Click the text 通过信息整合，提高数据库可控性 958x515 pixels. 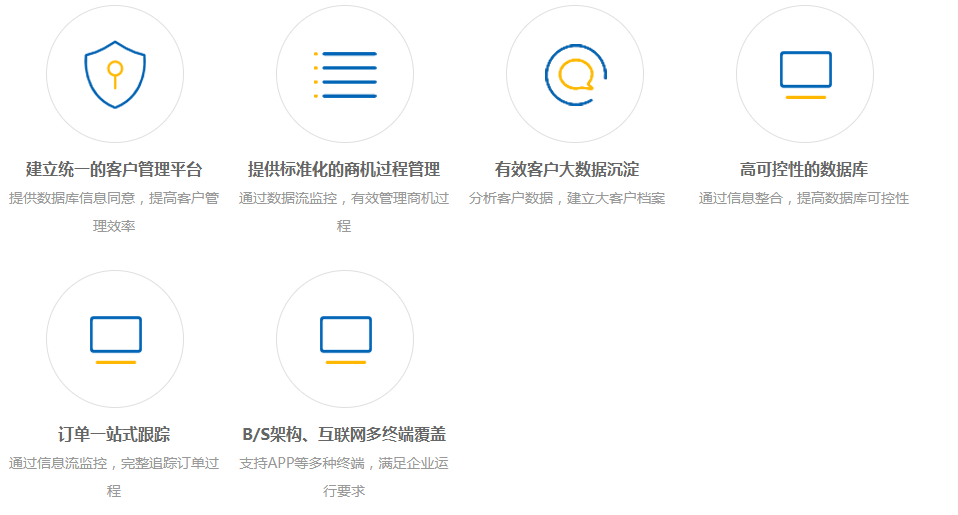tap(804, 198)
